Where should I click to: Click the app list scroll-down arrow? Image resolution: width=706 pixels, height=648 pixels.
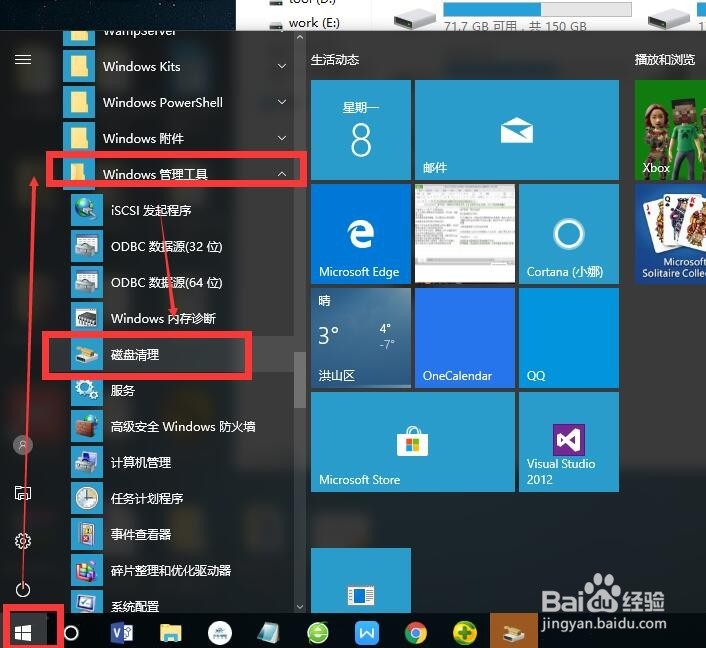[x=300, y=607]
